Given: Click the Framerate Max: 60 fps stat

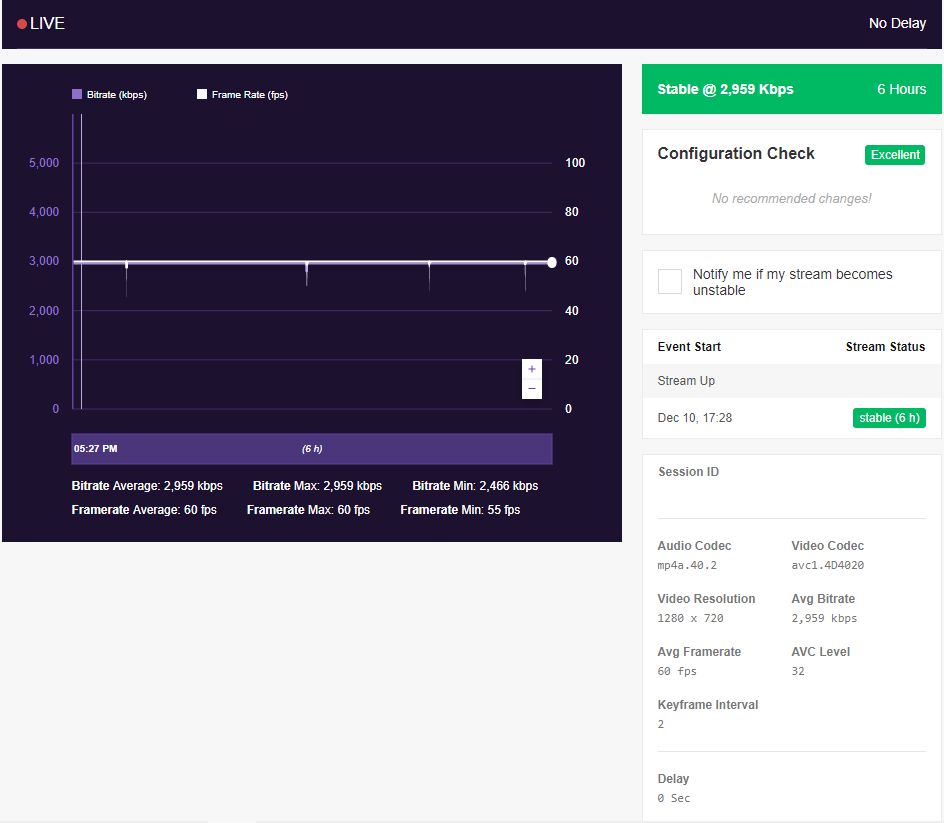Looking at the screenshot, I should [x=308, y=510].
